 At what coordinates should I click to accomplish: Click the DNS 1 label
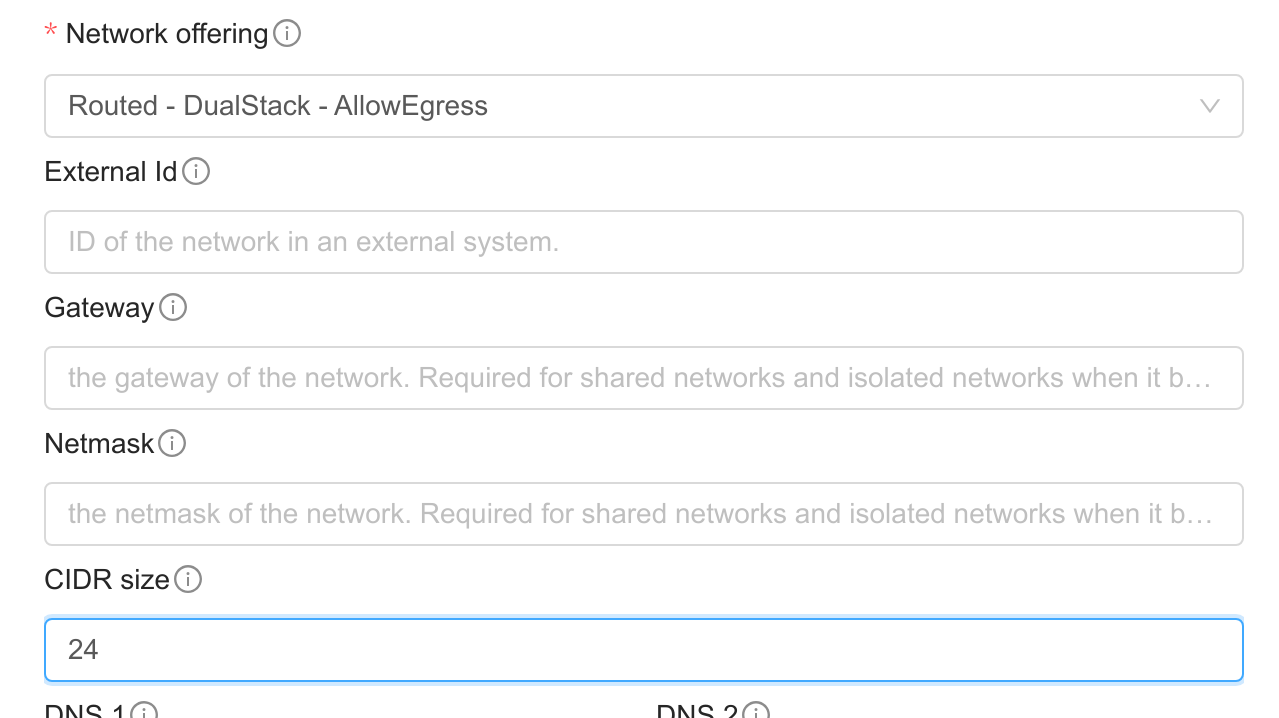[85, 713]
